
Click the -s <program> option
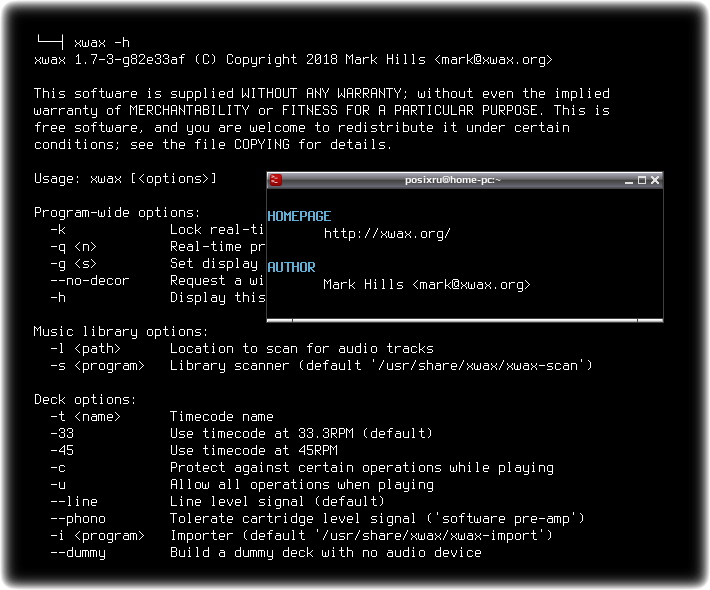click(x=97, y=365)
